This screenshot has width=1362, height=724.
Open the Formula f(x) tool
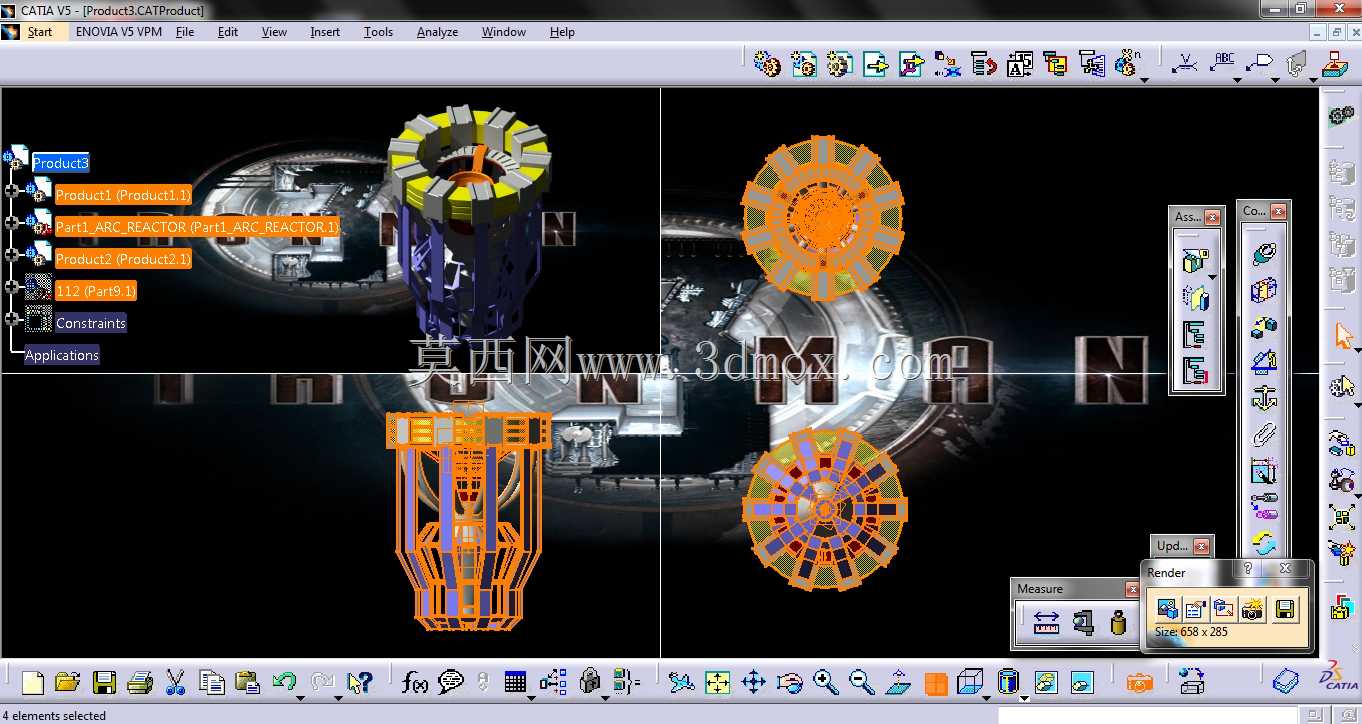tap(414, 683)
